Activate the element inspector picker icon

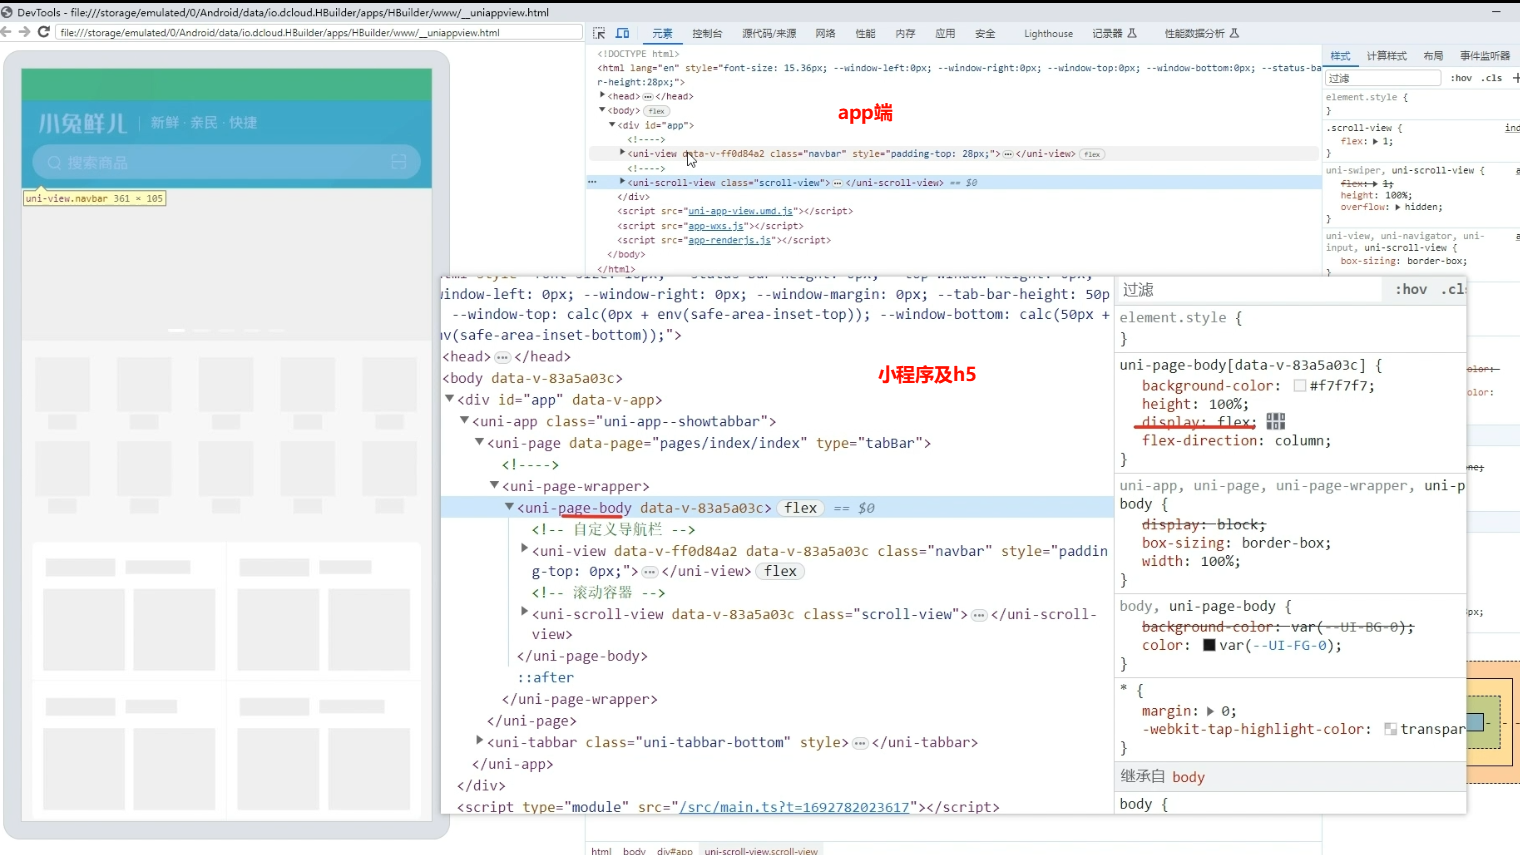pyautogui.click(x=599, y=33)
